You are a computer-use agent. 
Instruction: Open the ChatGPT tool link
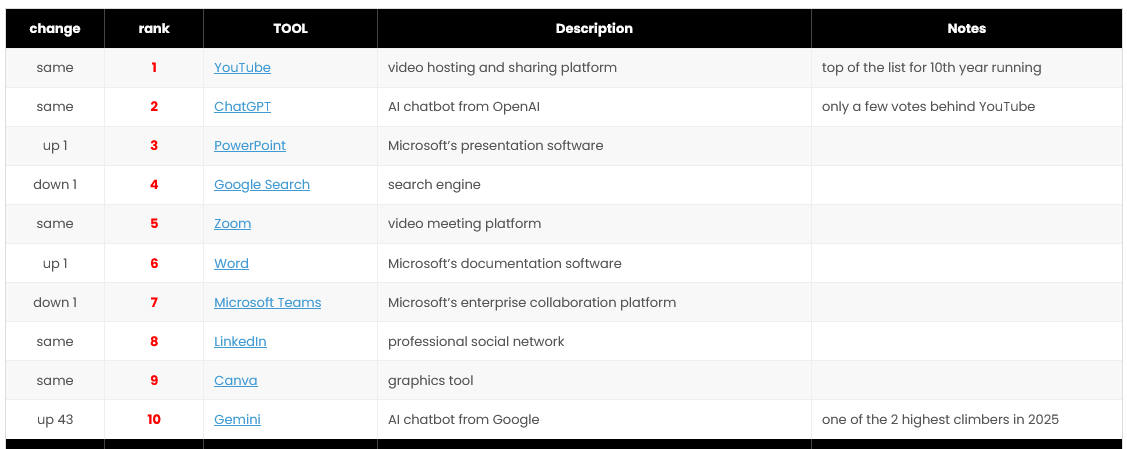tap(242, 107)
